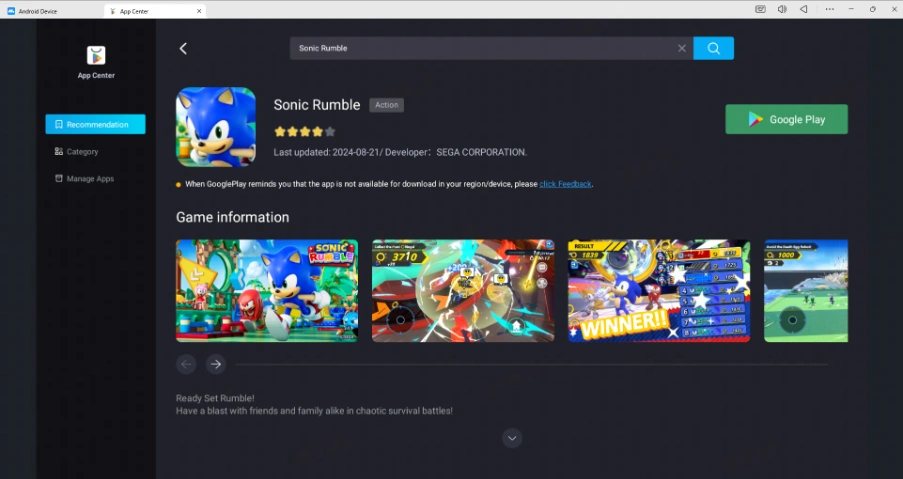Close the App Center tab

tap(199, 11)
